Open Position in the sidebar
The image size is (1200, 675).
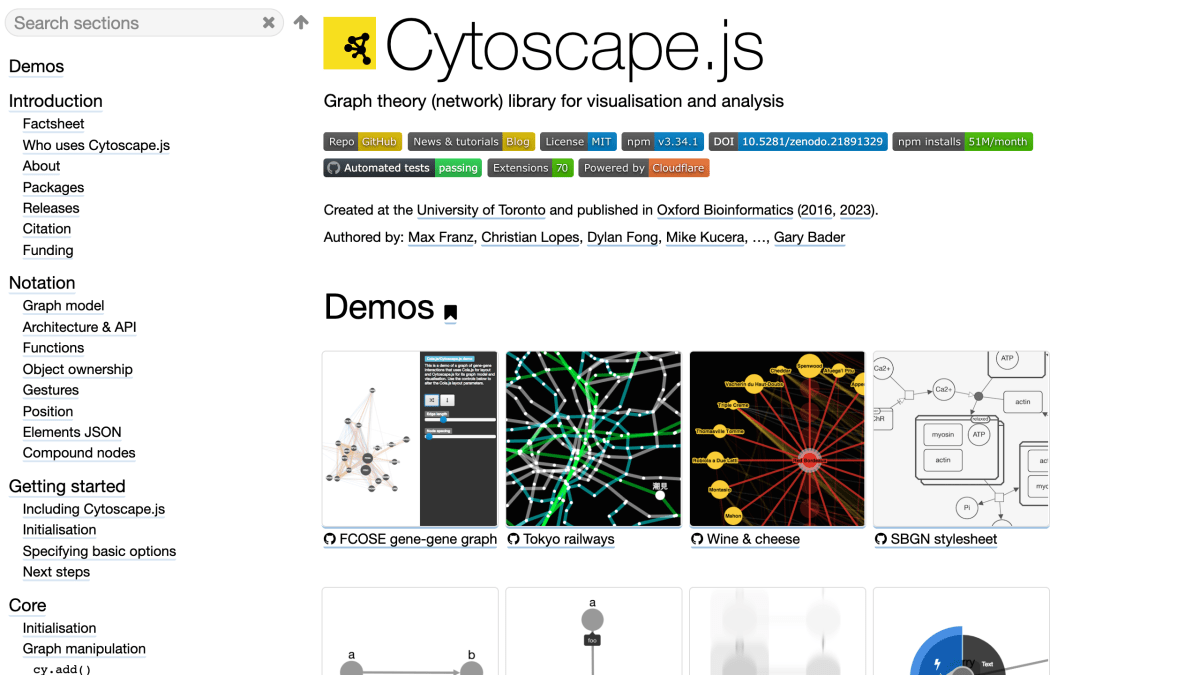pos(48,411)
